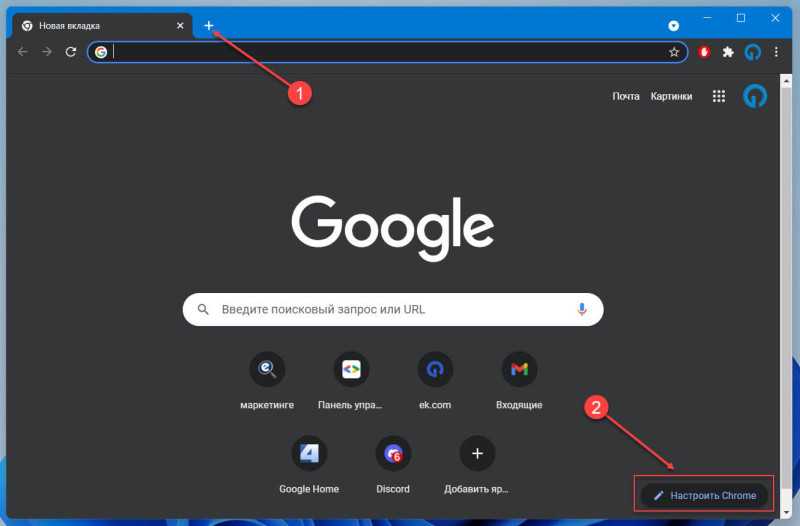The width and height of the screenshot is (800, 526).
Task: Open the tab search dropdown in title bar
Action: pos(673,26)
